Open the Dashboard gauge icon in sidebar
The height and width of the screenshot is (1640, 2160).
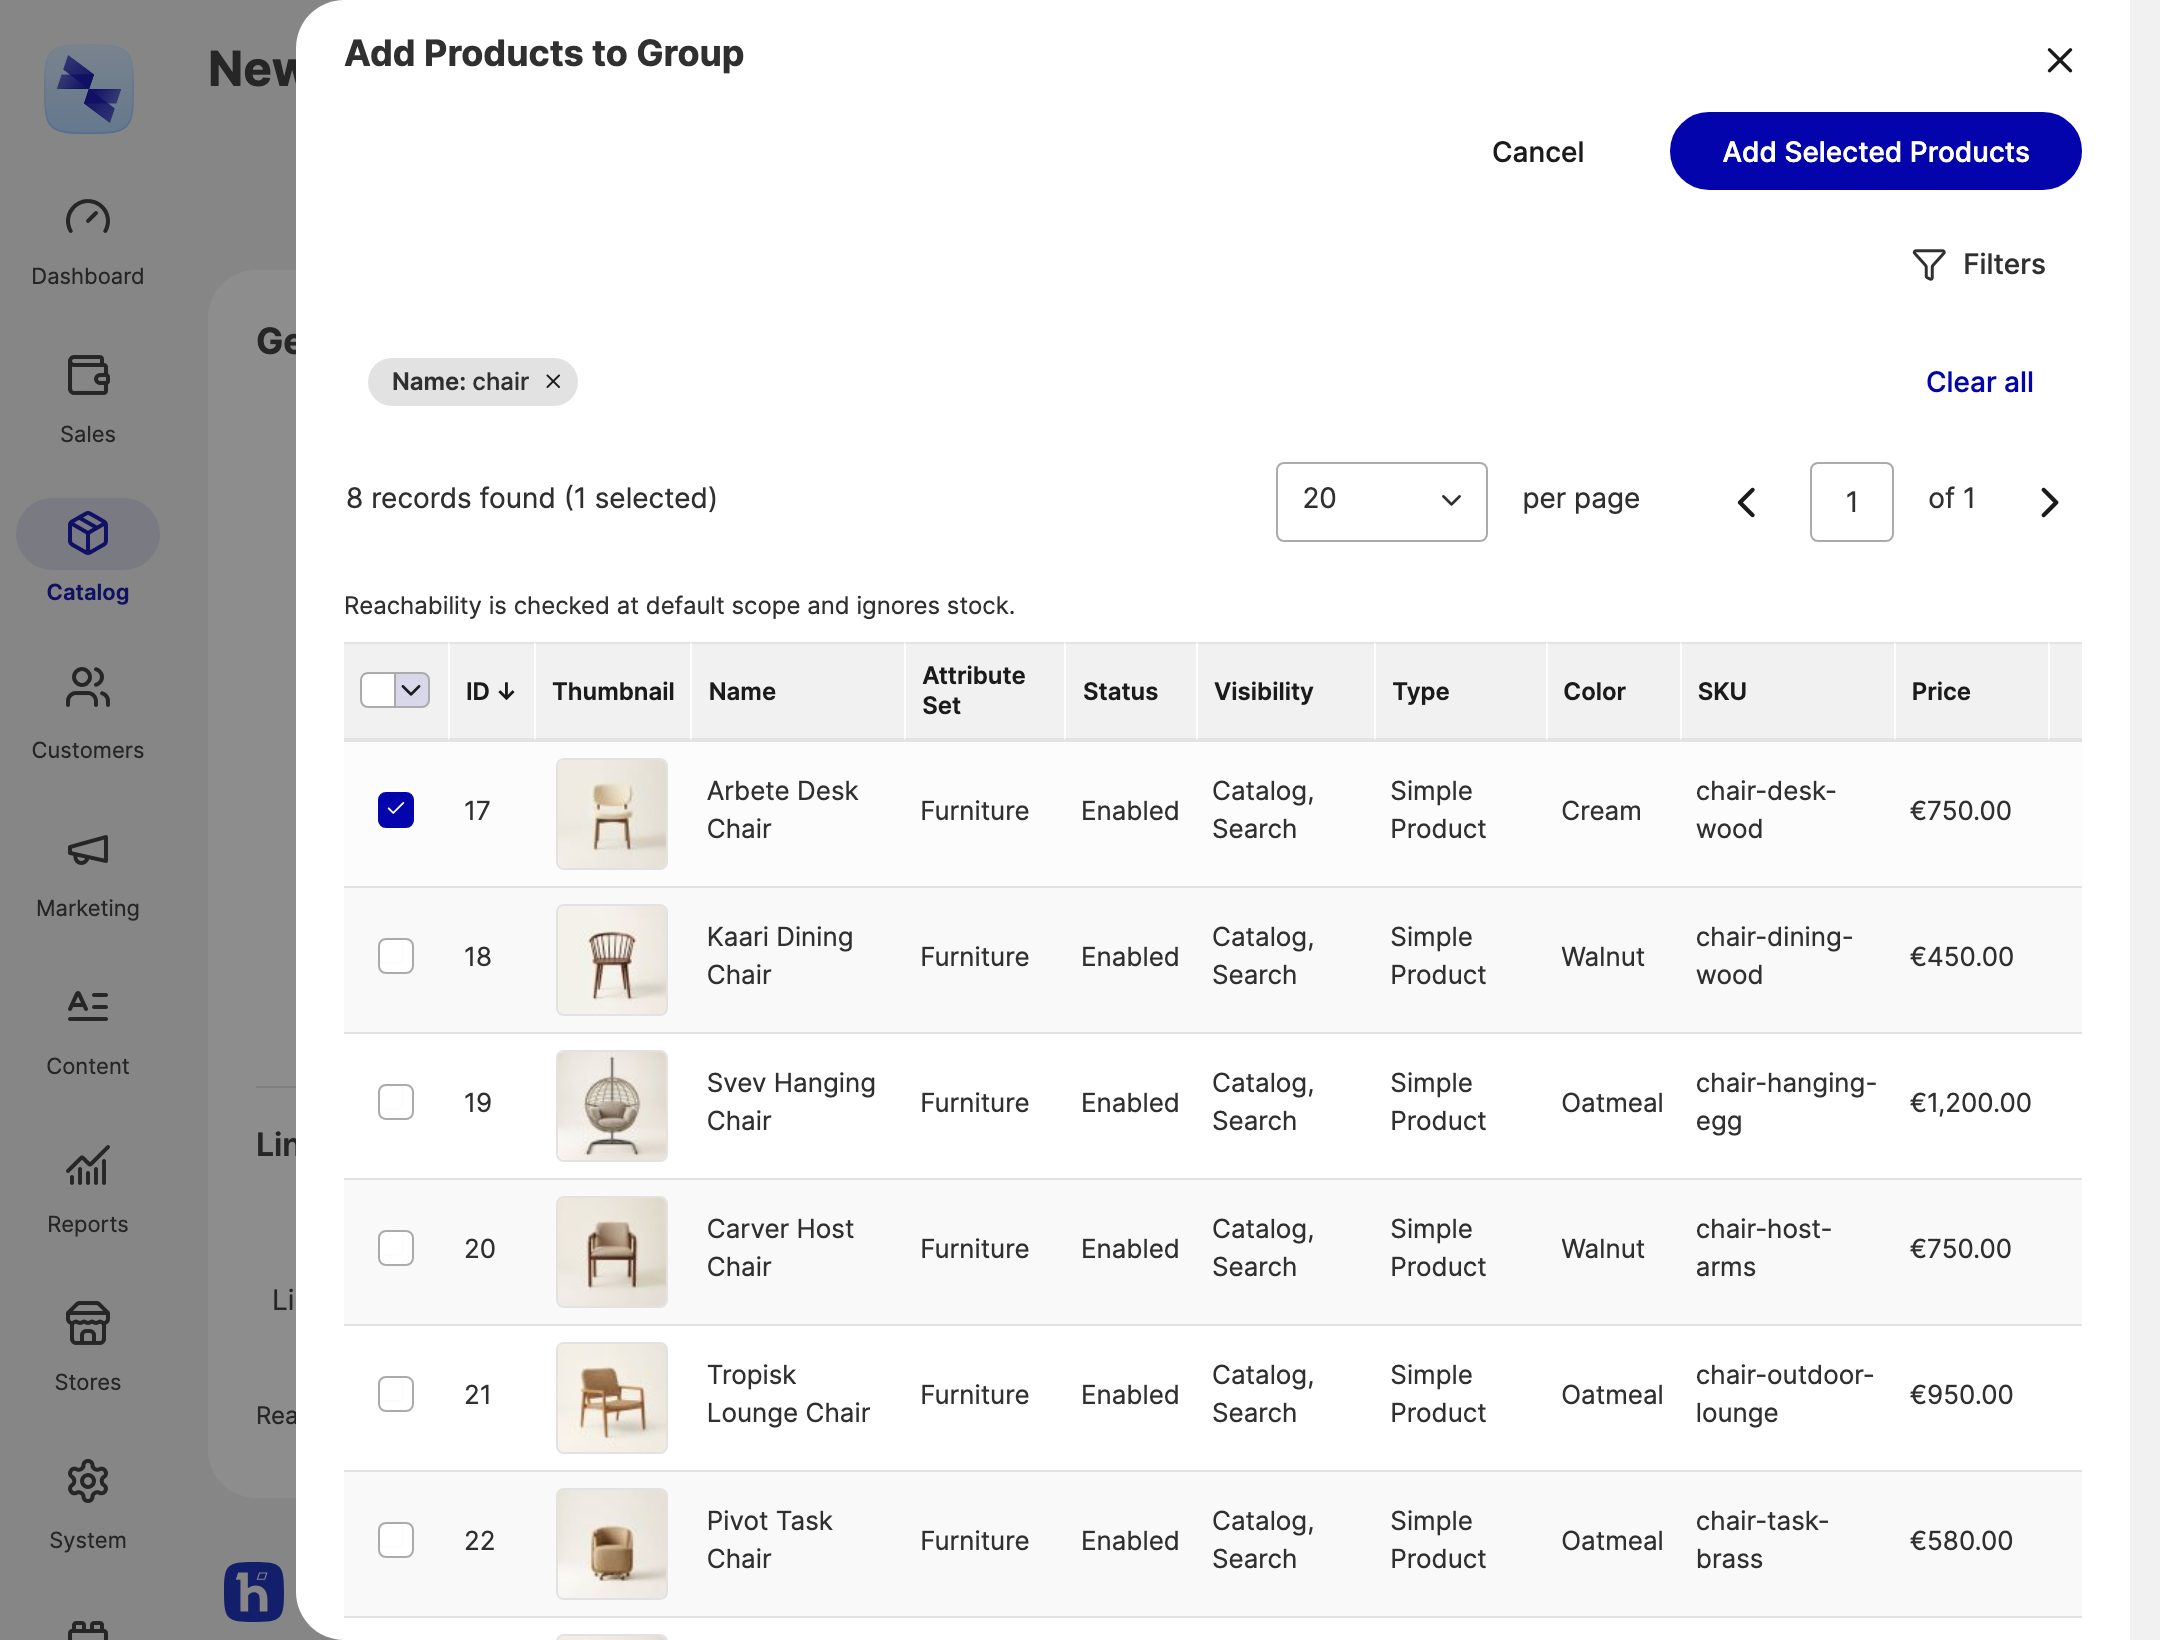point(88,217)
